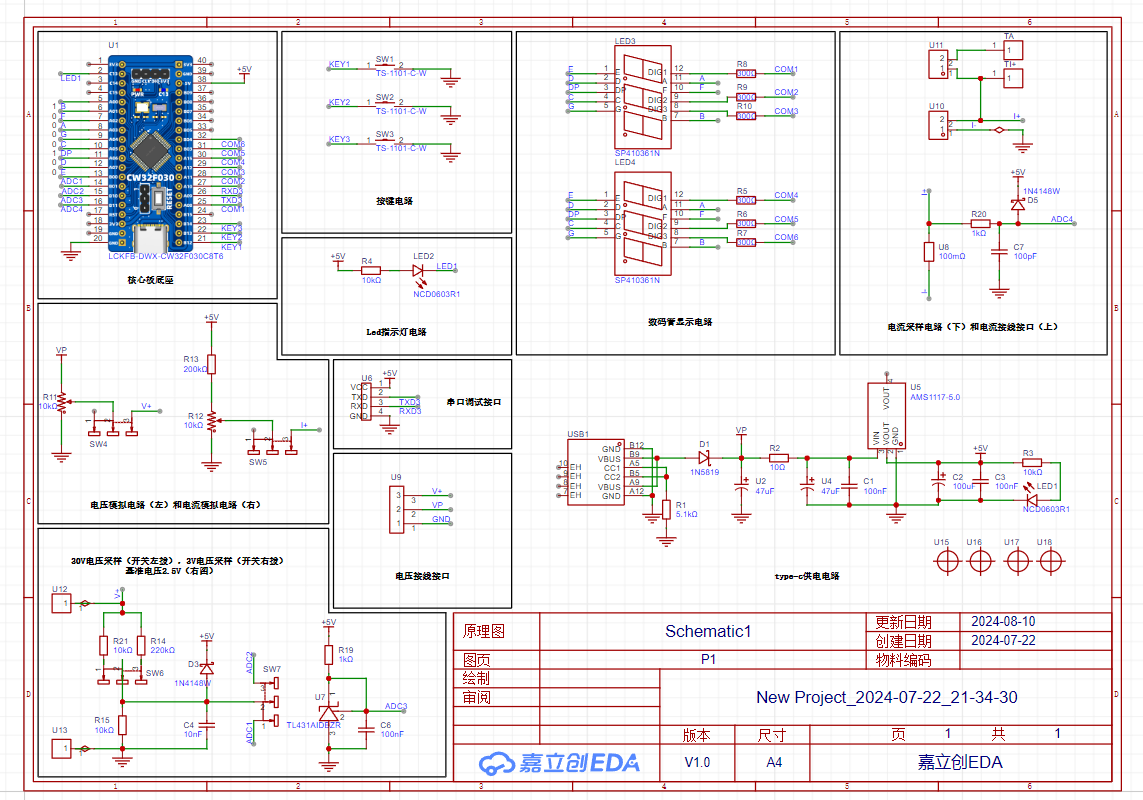1143x800 pixels.
Task: Select resistor R4 in LED indicator circuit
Action: [x=370, y=271]
